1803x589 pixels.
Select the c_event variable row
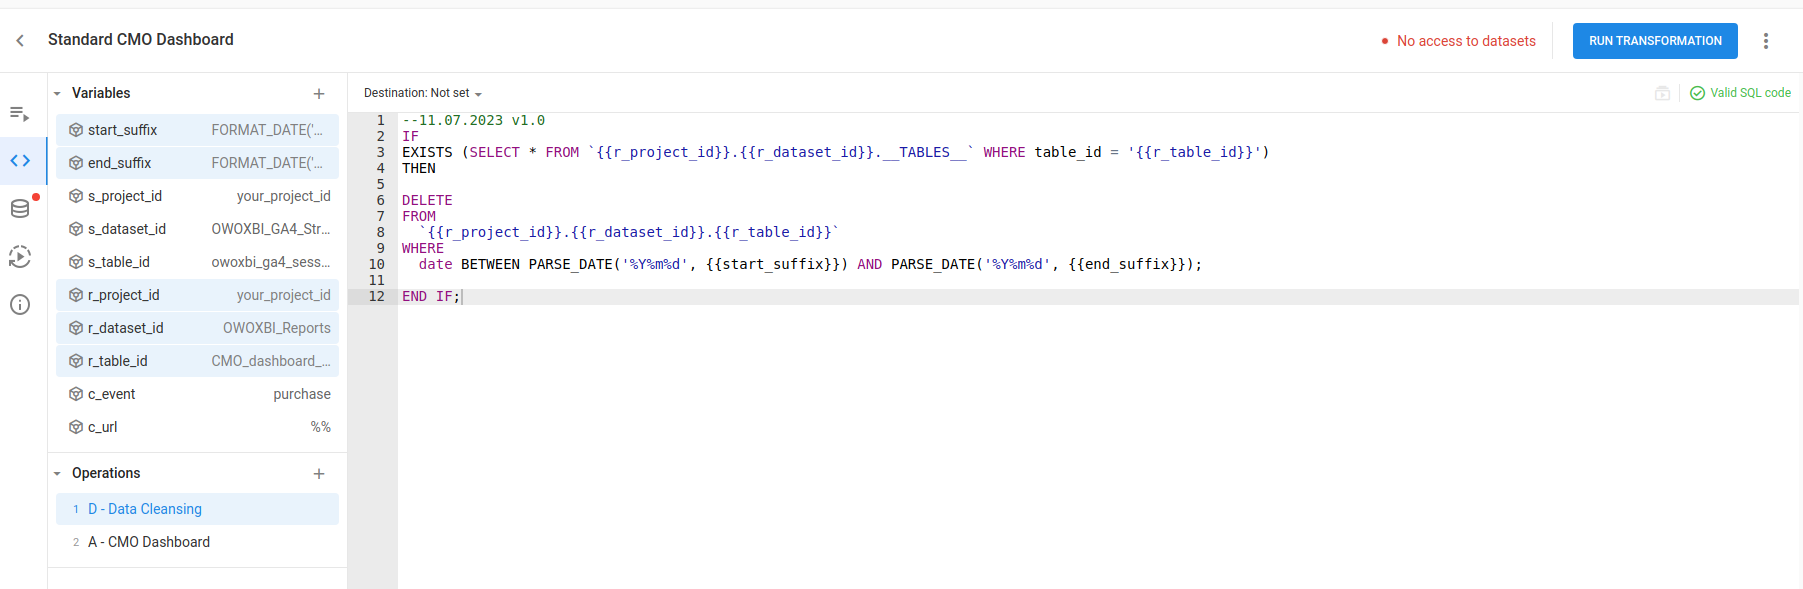click(x=197, y=394)
